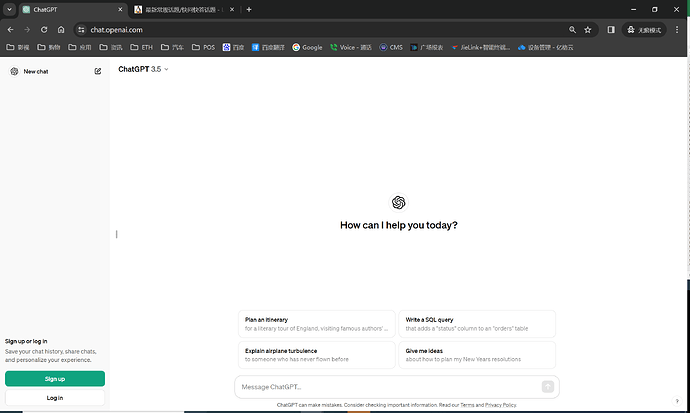Select the Give me ideas suggestion
The height and width of the screenshot is (413, 690).
[x=477, y=355]
